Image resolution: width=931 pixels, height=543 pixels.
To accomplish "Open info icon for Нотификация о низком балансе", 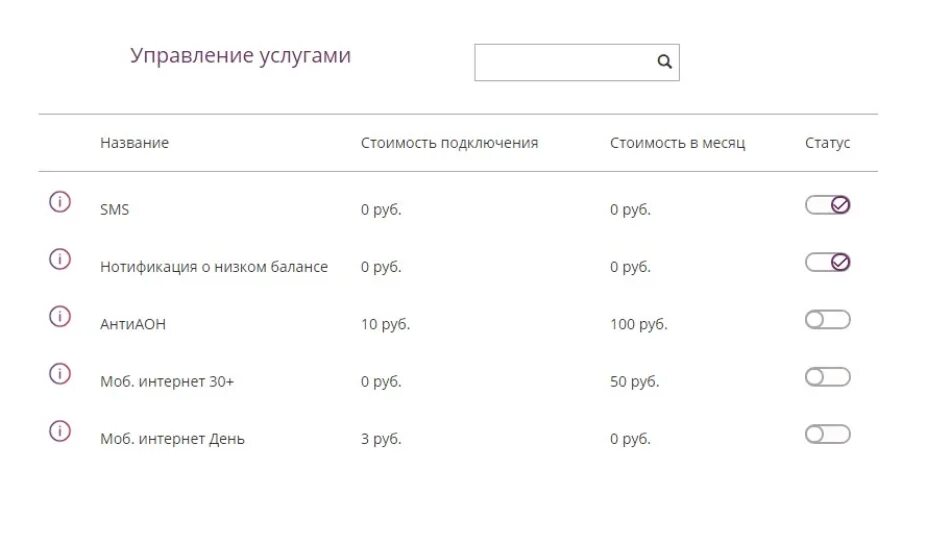I will coord(59,259).
